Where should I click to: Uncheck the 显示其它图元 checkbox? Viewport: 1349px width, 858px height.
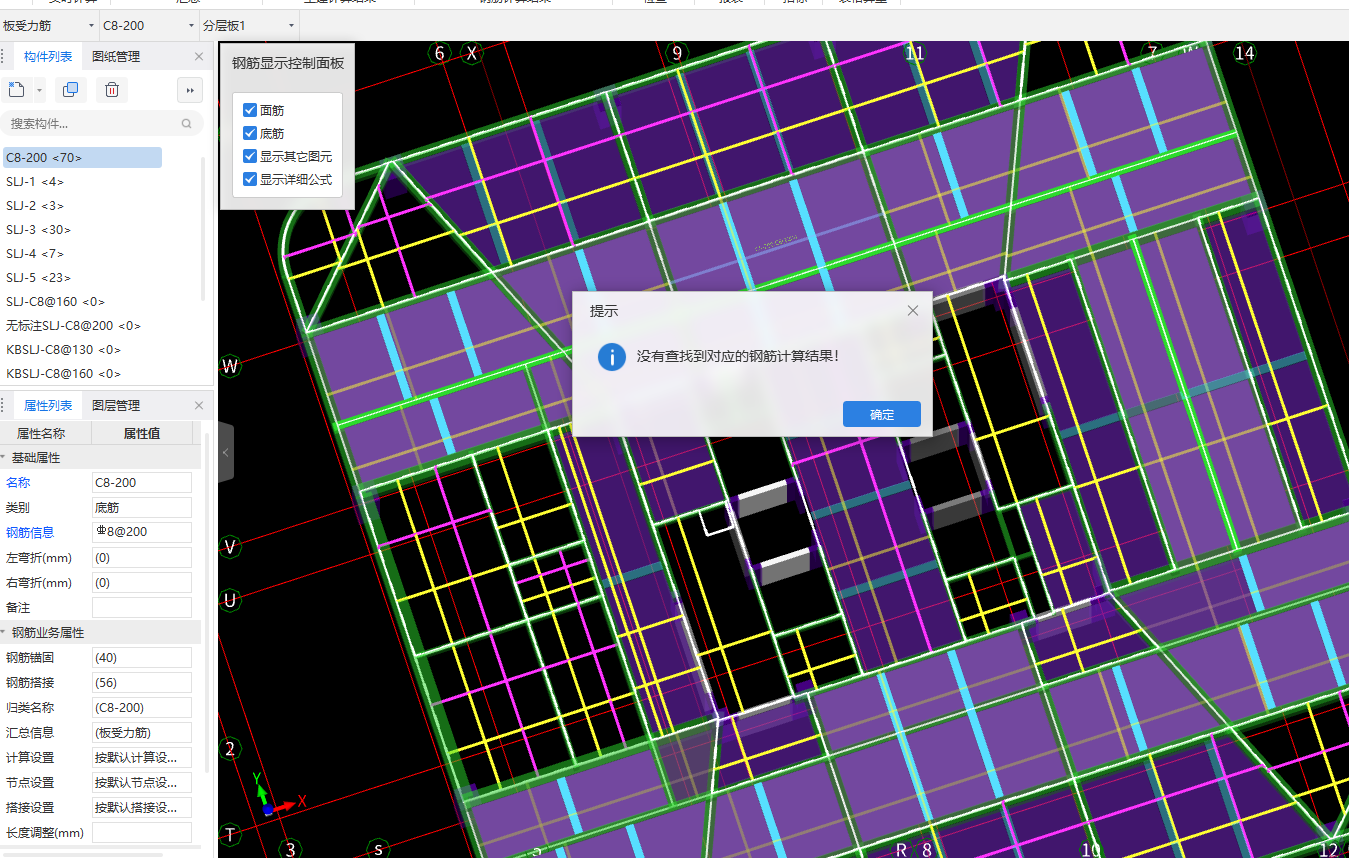[250, 156]
